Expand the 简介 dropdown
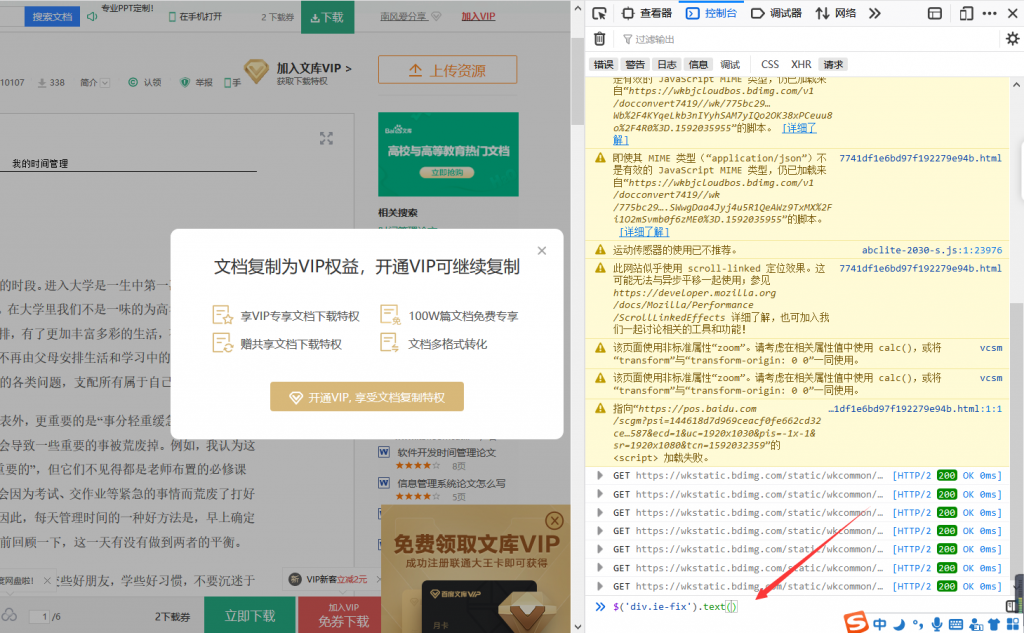 (93, 82)
